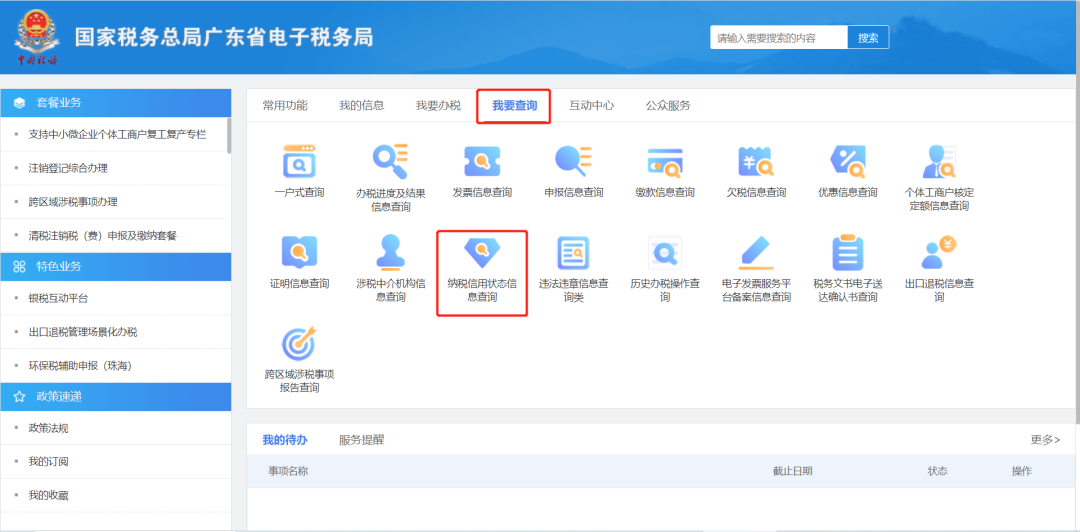Click the tax bureau emblem logo
This screenshot has width=1080, height=532.
[x=37, y=38]
